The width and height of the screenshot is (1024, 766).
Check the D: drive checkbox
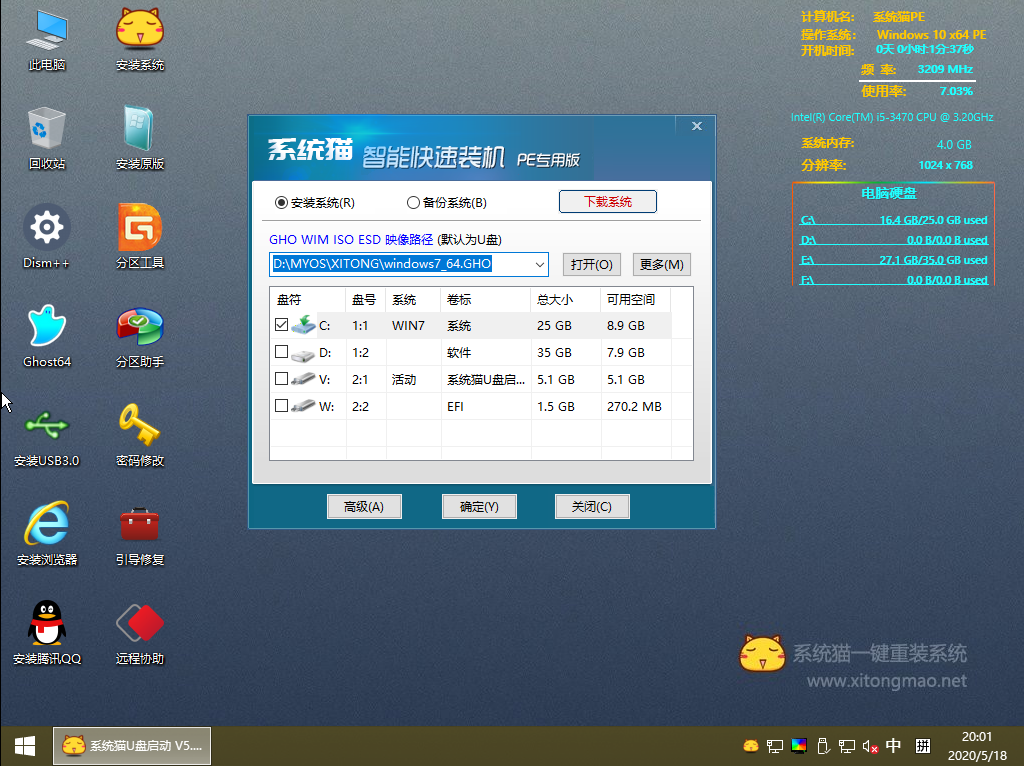(x=281, y=352)
